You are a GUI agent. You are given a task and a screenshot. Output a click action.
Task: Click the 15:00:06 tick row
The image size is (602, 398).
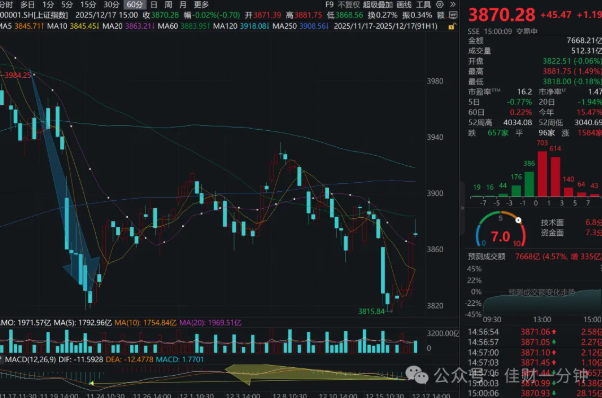click(x=535, y=393)
